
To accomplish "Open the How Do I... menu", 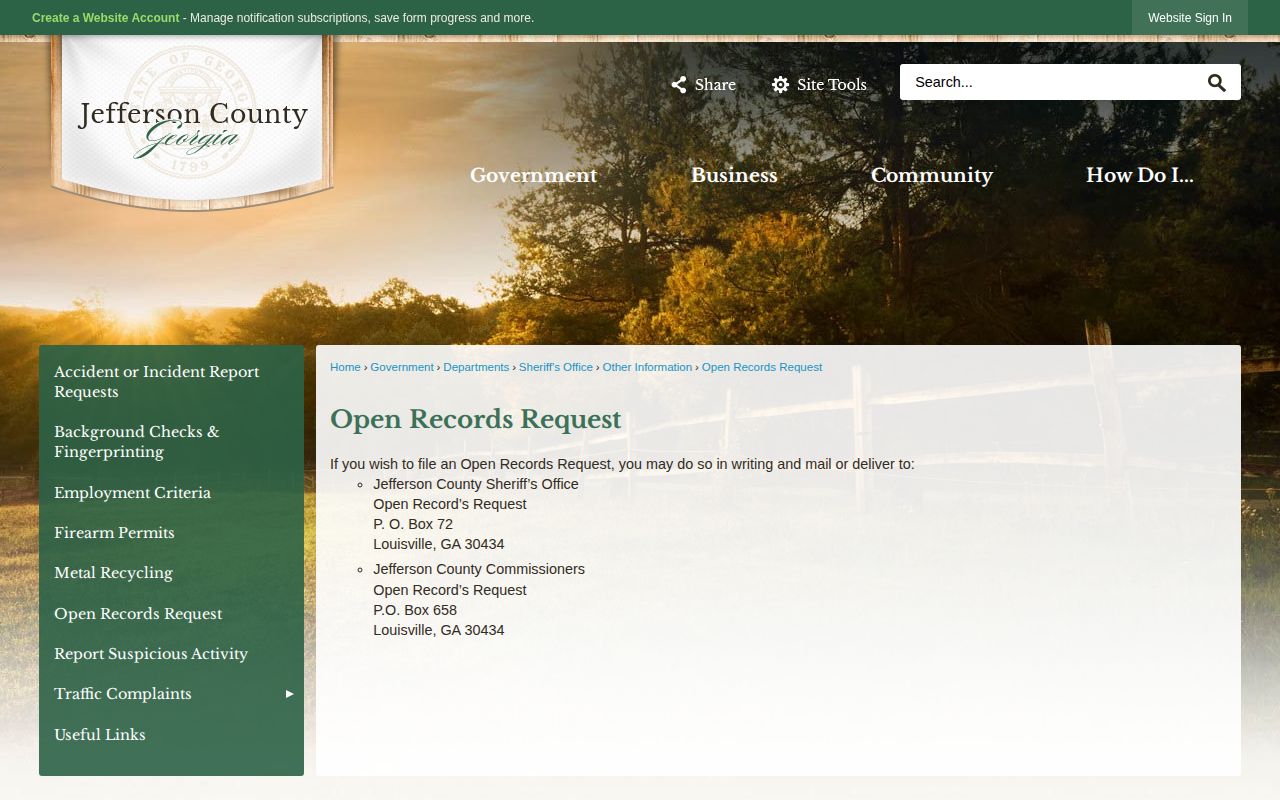I will (x=1140, y=175).
